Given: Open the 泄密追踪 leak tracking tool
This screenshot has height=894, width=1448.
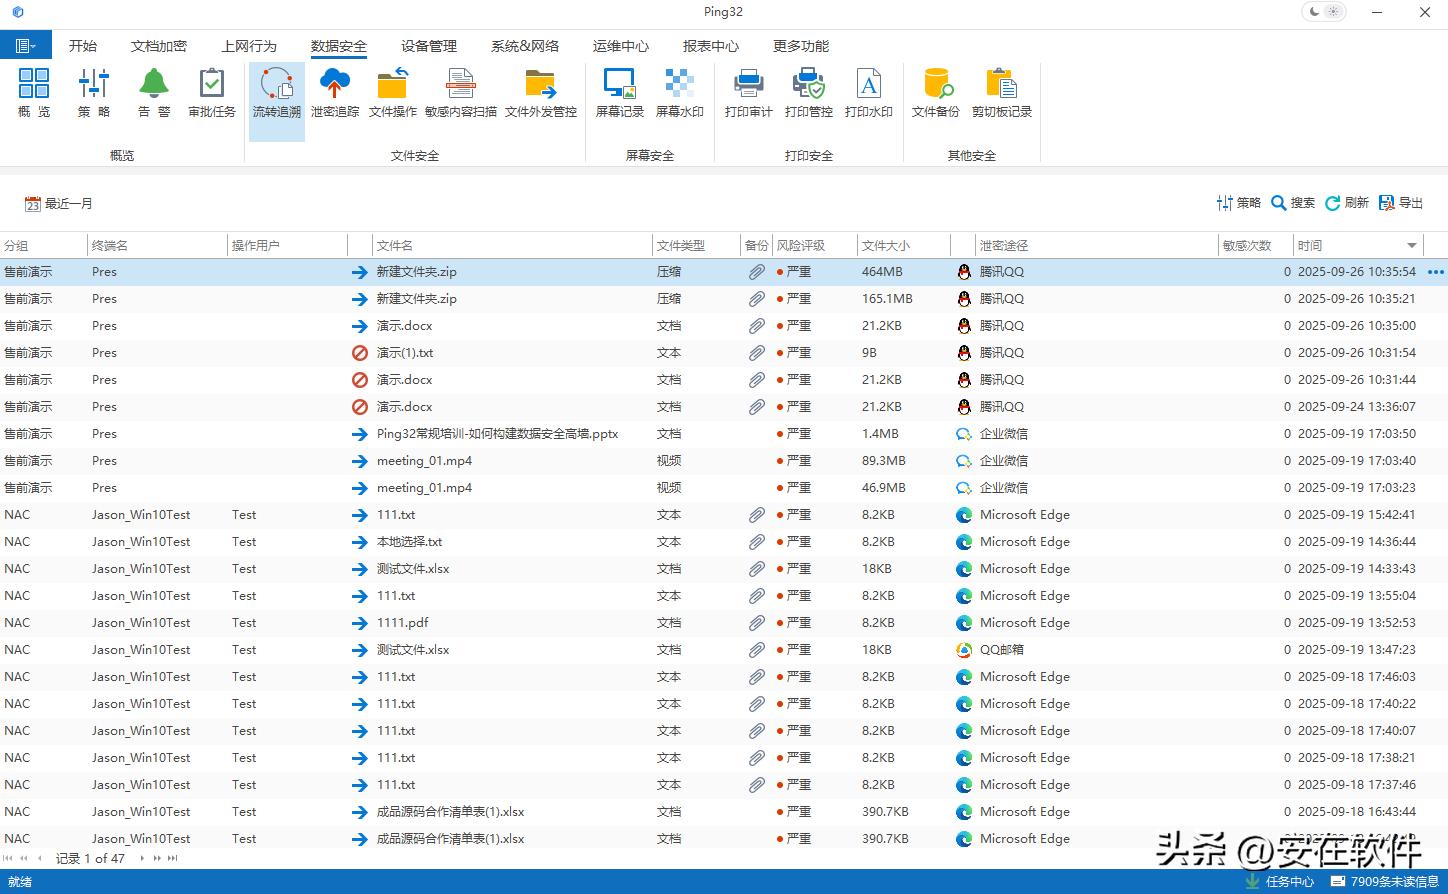Looking at the screenshot, I should coord(334,93).
